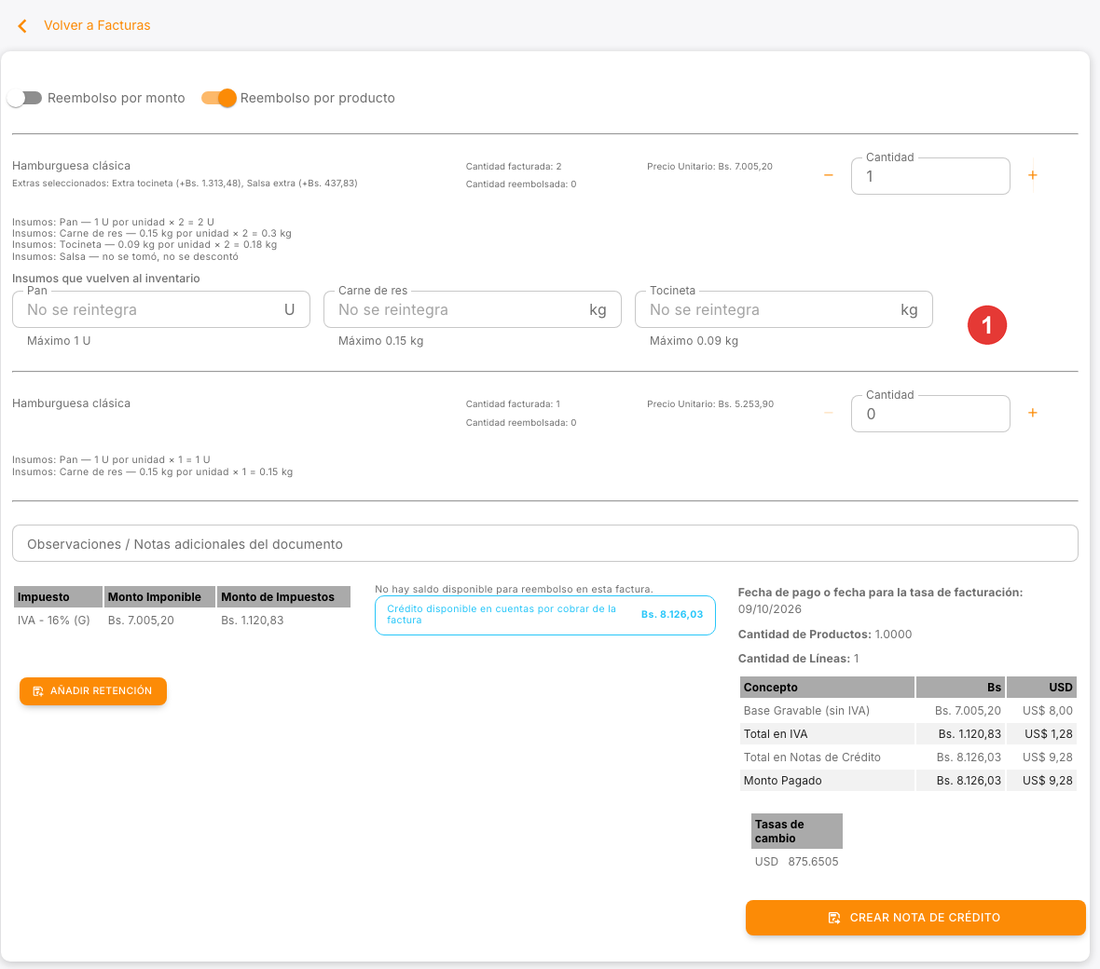
Task: Disable the Reembolso por producto toggle
Action: [x=218, y=98]
